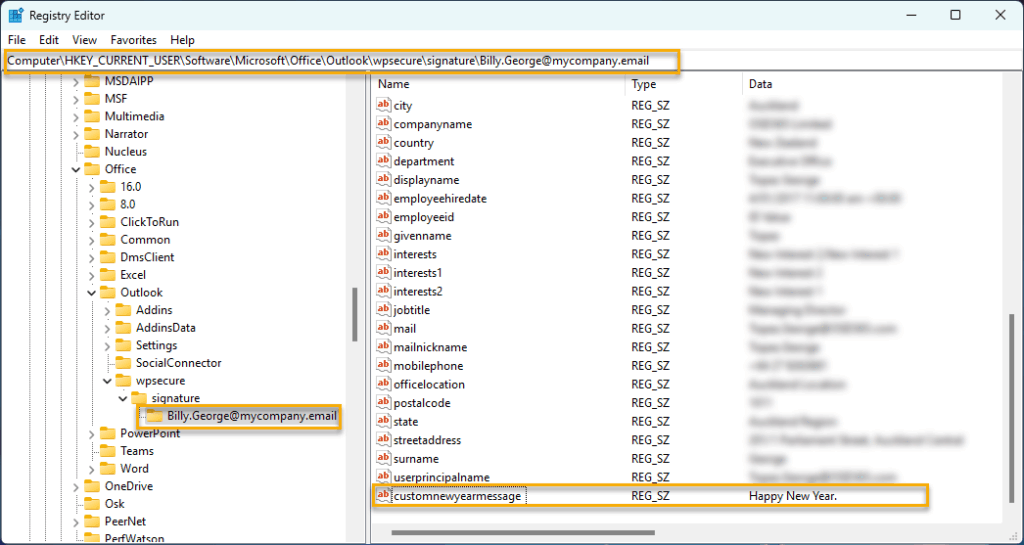Expand the PowerPoint key
Screen dimensions: 1024x545
[x=91, y=434]
